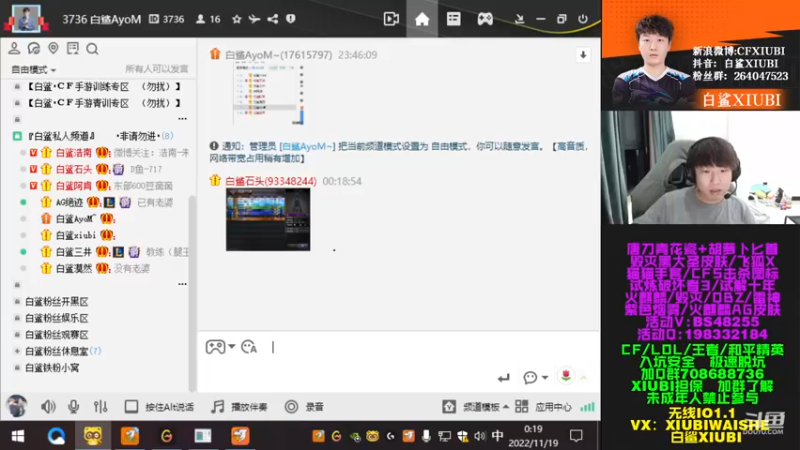Open 播放伴奏 accompaniment player
This screenshot has width=800, height=450.
239,407
